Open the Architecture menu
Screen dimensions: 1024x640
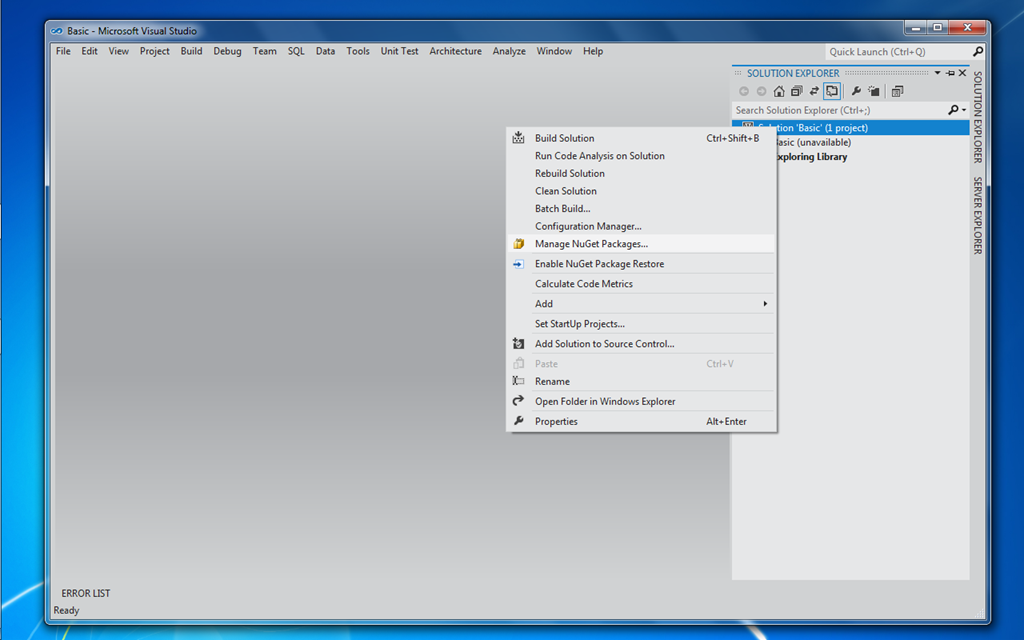pos(455,51)
